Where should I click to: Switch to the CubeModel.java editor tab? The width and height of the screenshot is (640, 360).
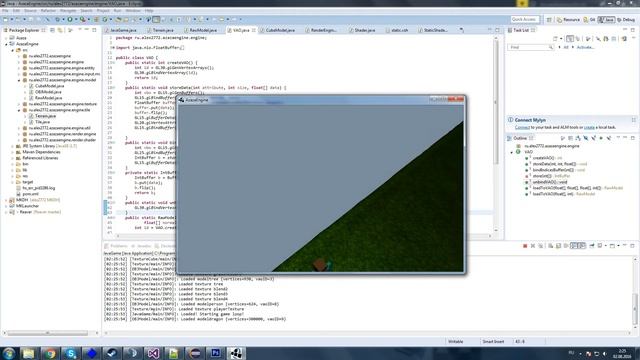point(280,30)
